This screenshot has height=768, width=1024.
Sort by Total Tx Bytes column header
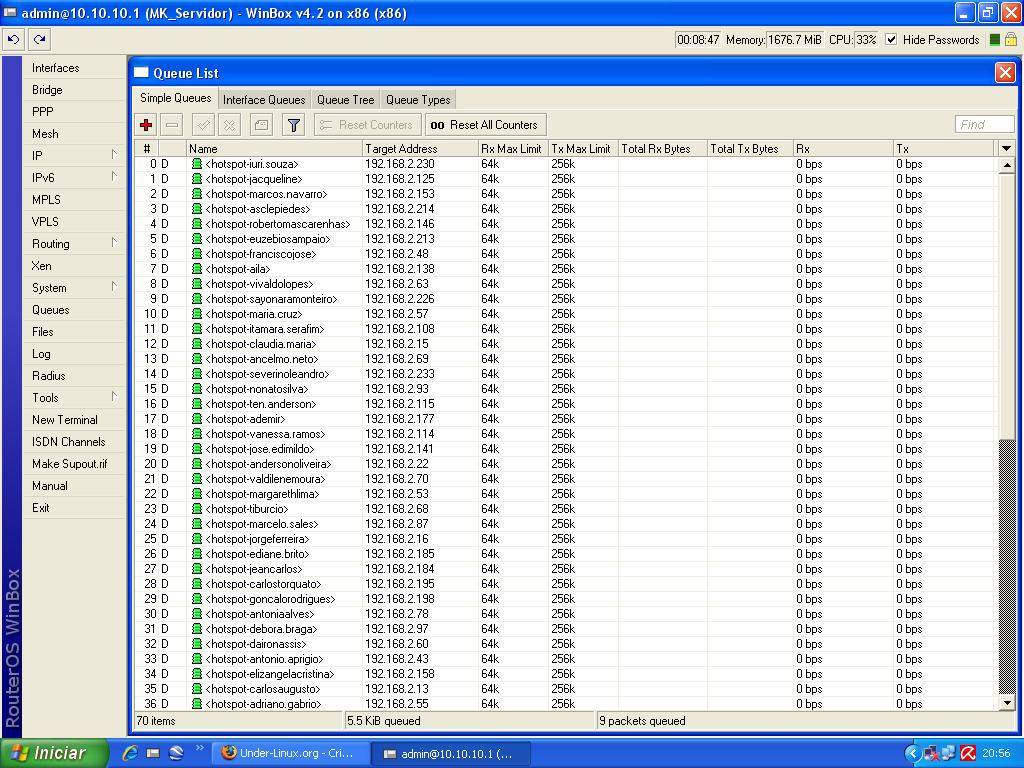click(x=750, y=149)
